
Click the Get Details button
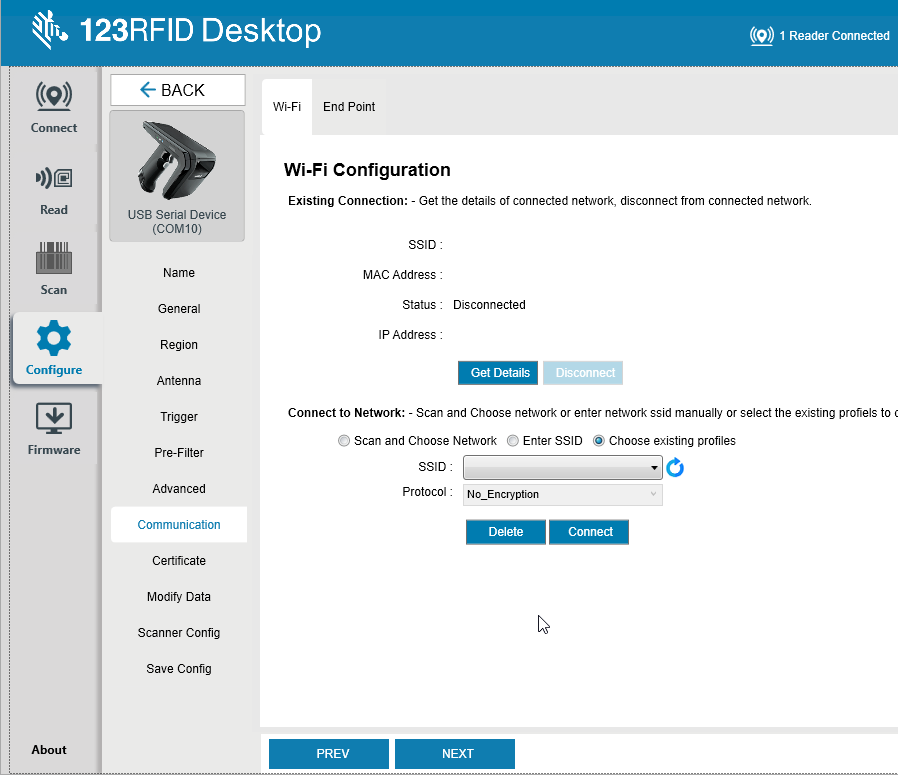498,373
